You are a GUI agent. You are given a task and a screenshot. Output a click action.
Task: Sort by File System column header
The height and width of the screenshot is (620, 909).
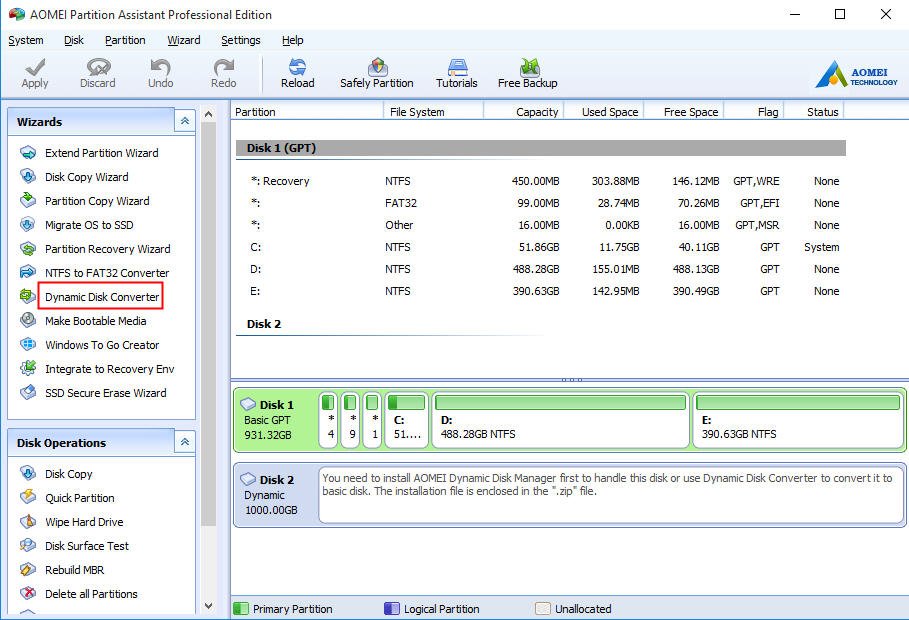pyautogui.click(x=433, y=112)
